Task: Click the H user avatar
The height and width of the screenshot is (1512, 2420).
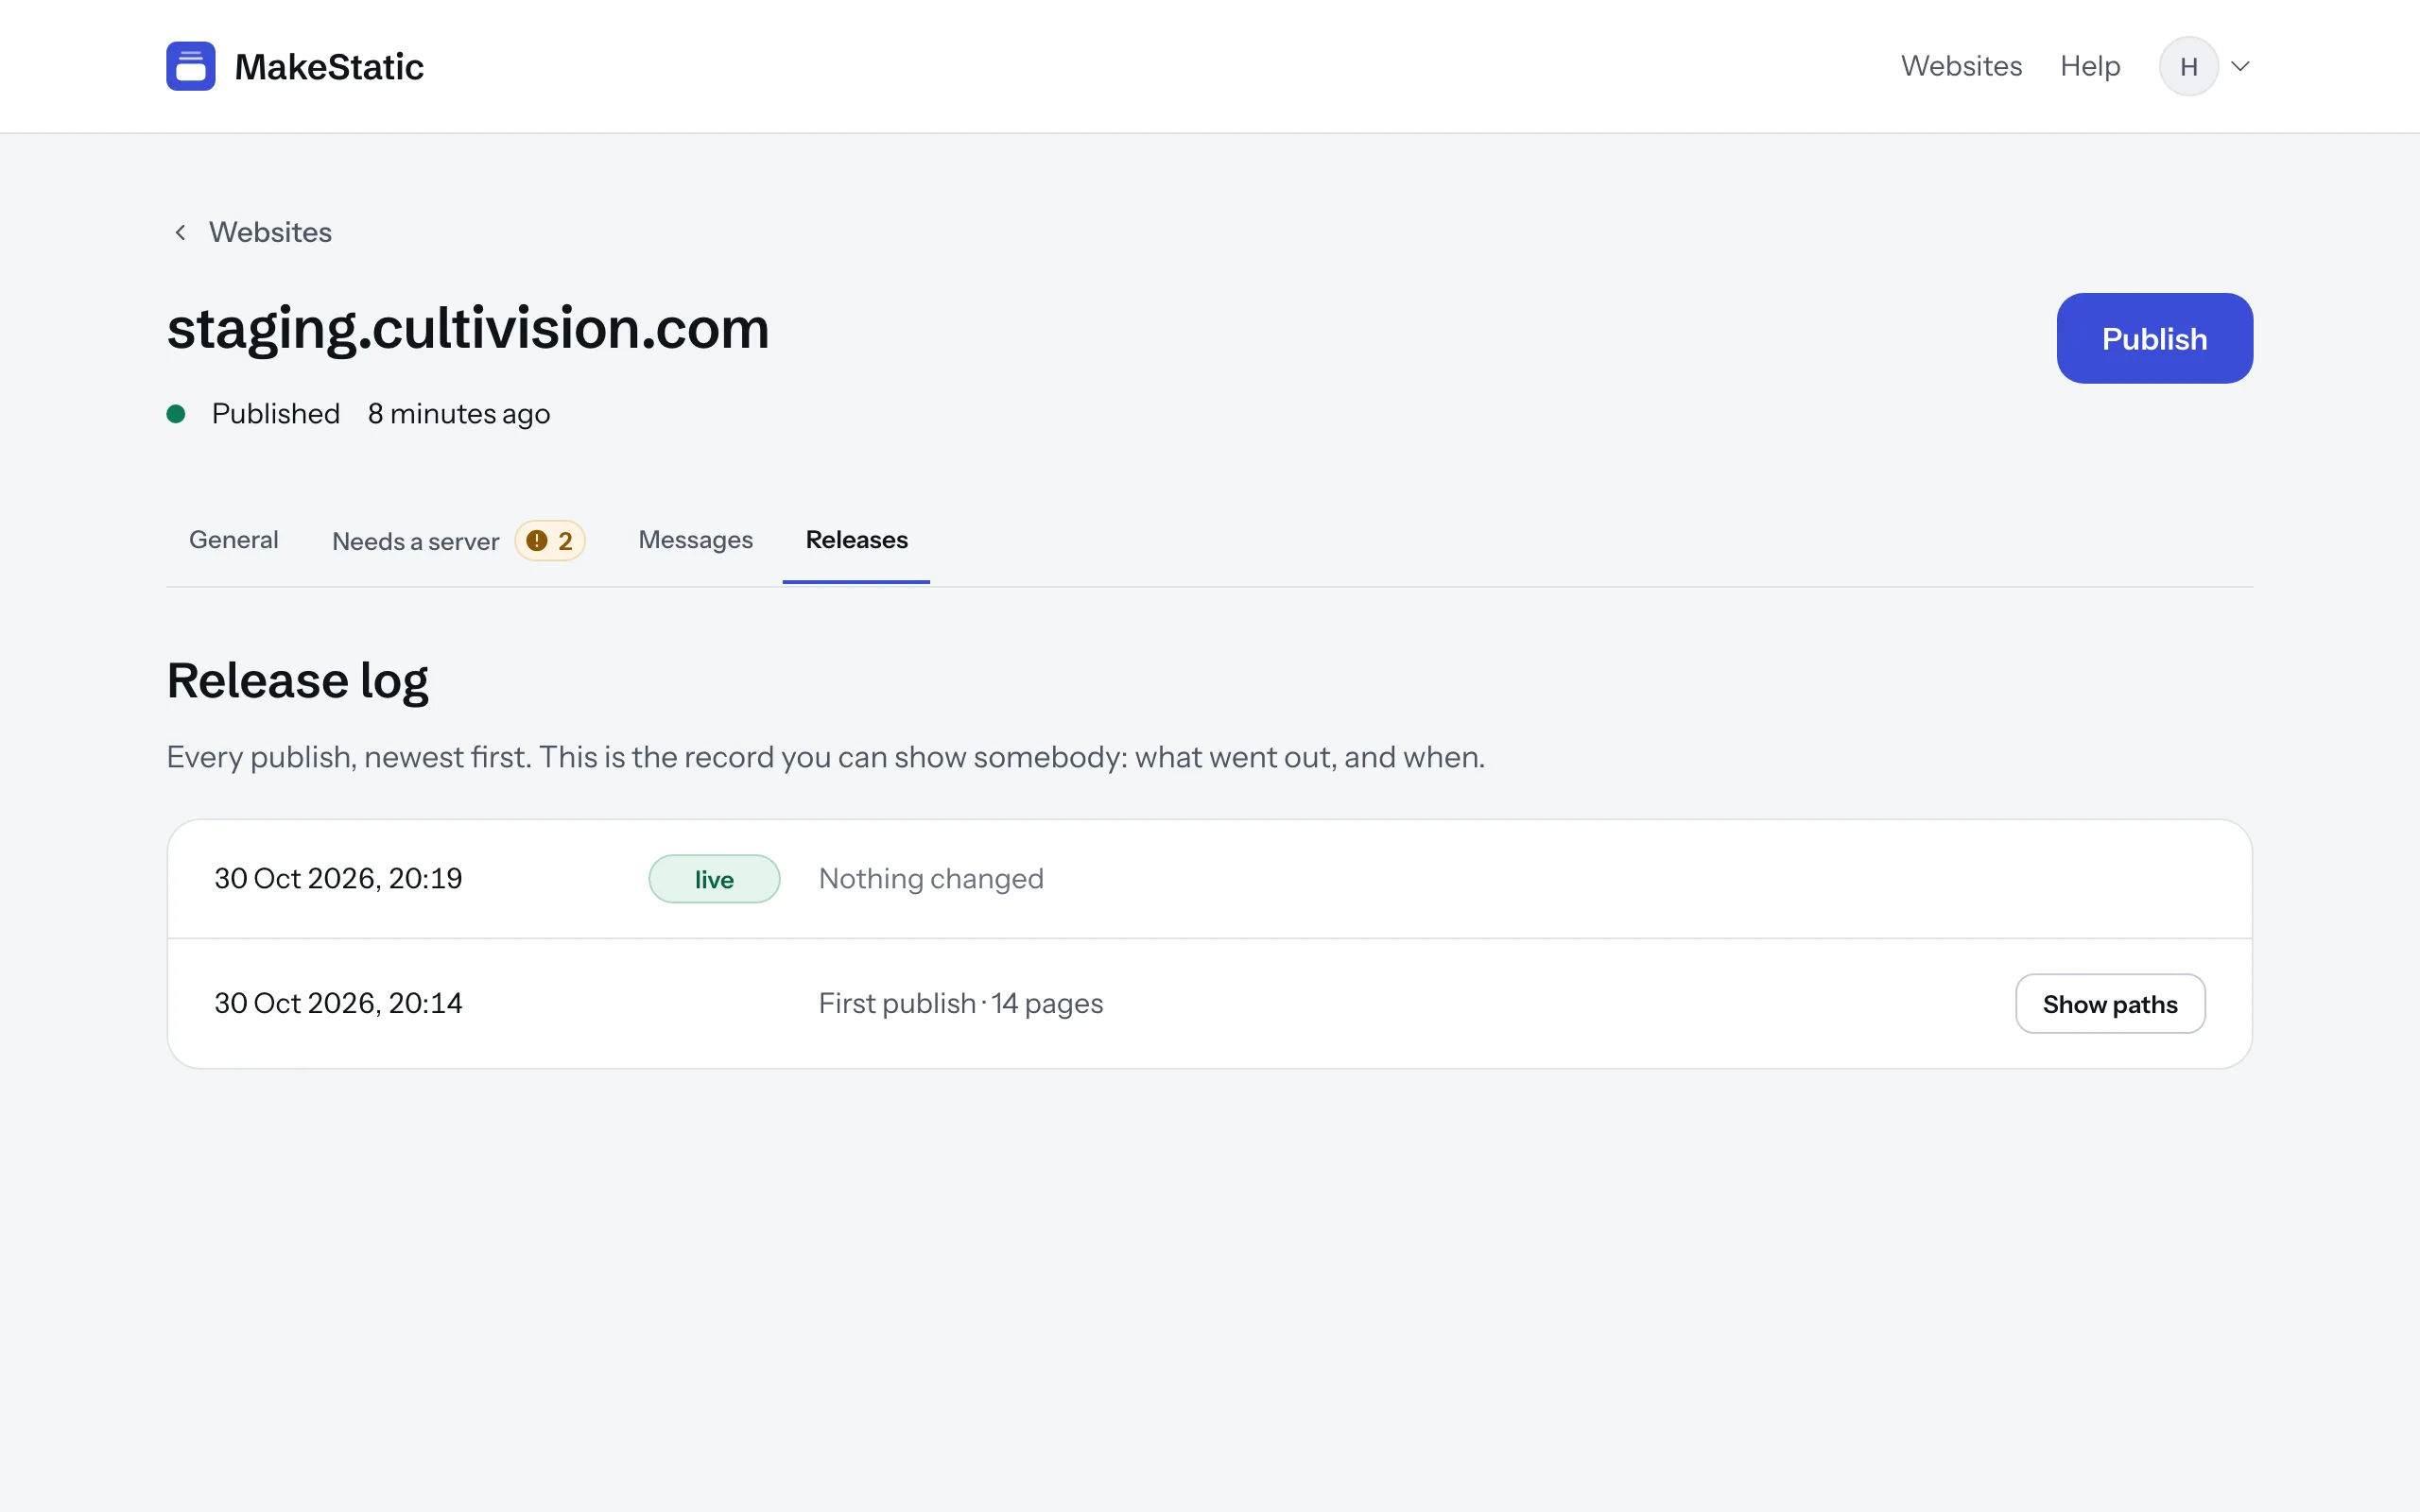Action: click(2188, 66)
